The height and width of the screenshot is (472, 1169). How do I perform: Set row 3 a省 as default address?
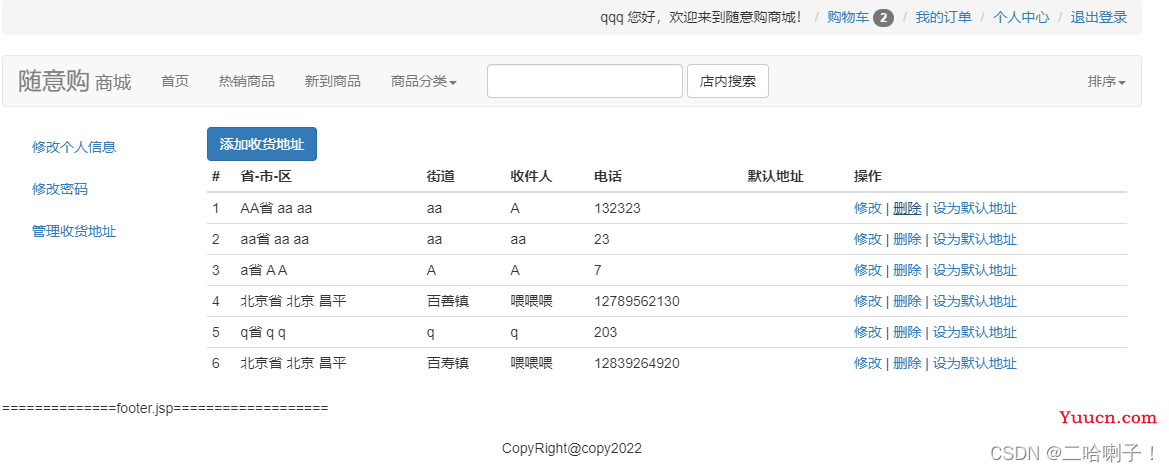(x=974, y=270)
